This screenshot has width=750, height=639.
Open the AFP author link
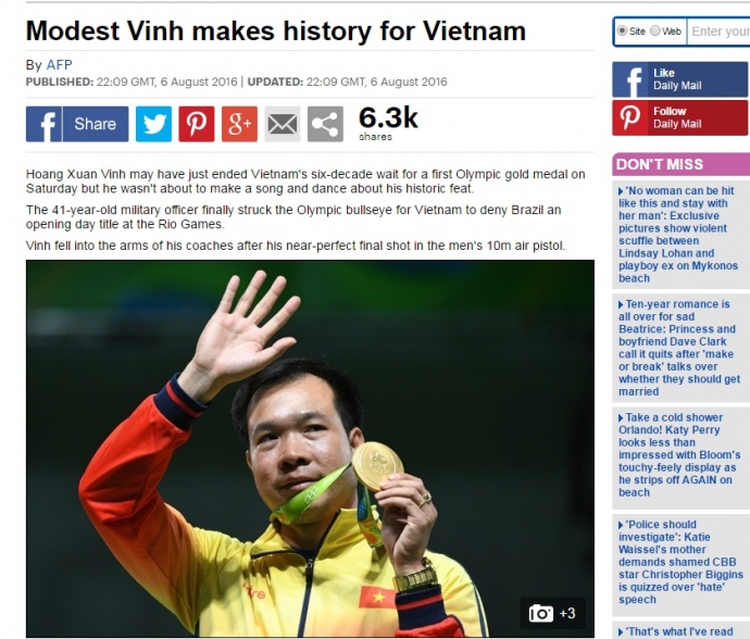tap(59, 65)
